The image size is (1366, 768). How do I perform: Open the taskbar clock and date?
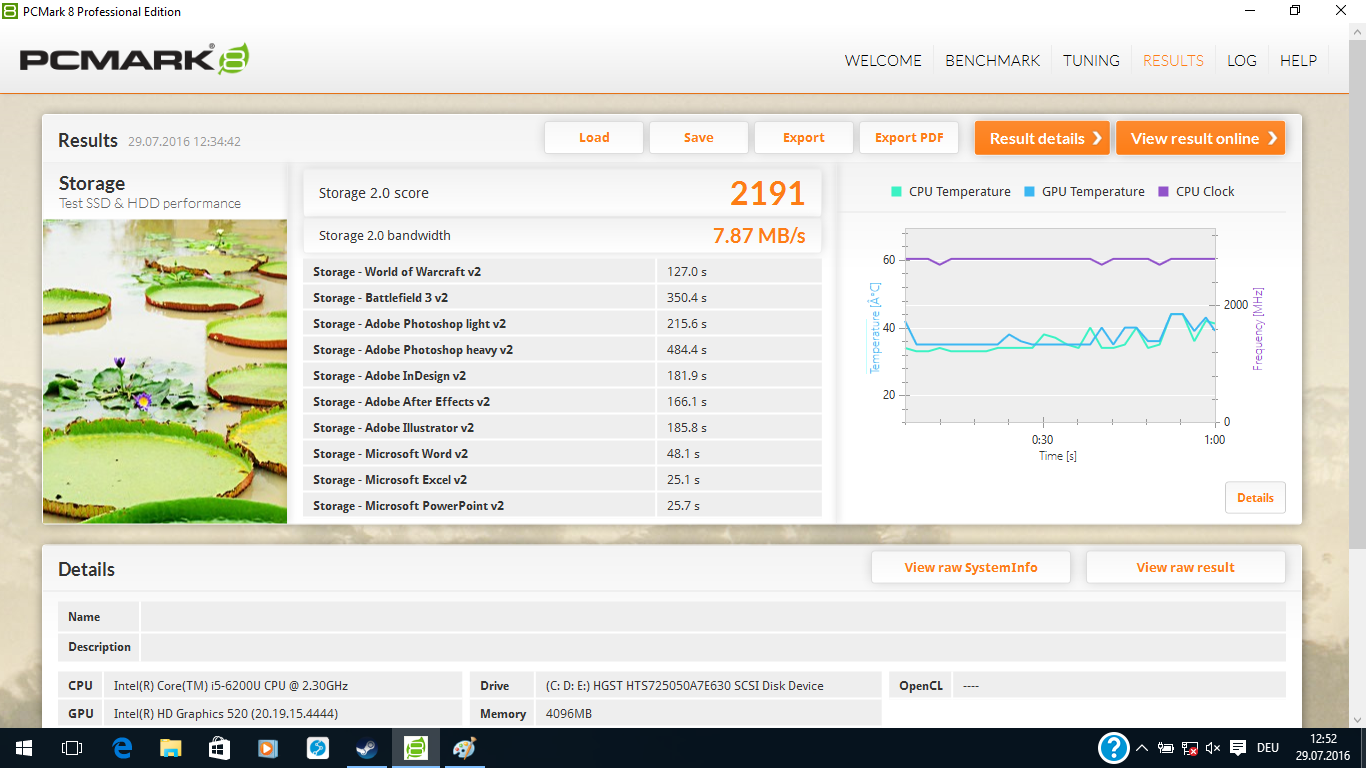click(x=1323, y=748)
